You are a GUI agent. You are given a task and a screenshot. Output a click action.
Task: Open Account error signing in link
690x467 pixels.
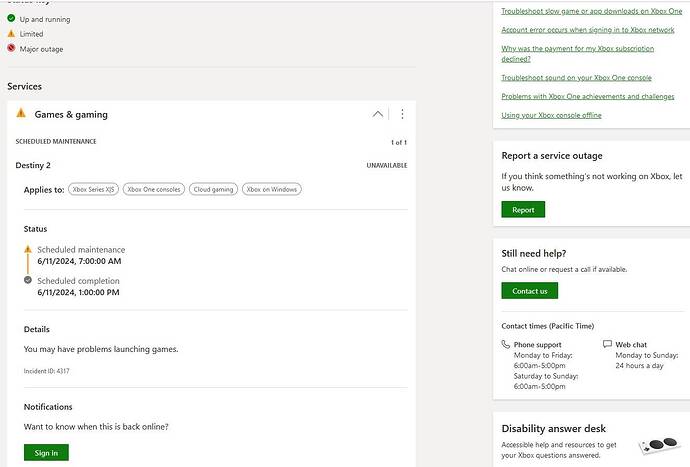587,30
